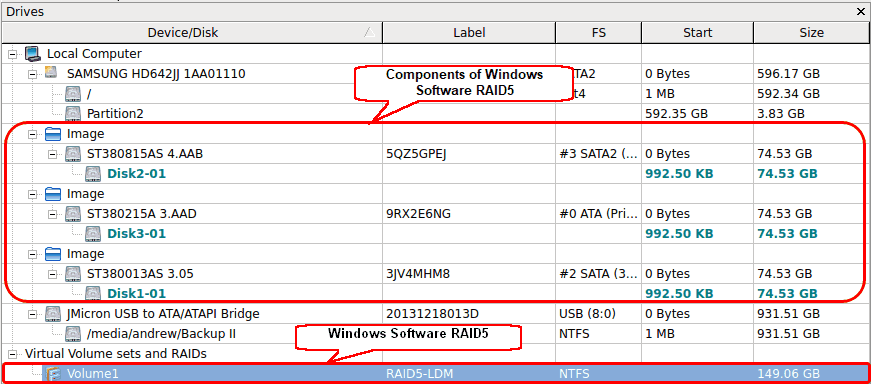Viewport: 871px width, 384px height.
Task: Click the ST380013AS 3.05 drive icon
Action: (73, 274)
